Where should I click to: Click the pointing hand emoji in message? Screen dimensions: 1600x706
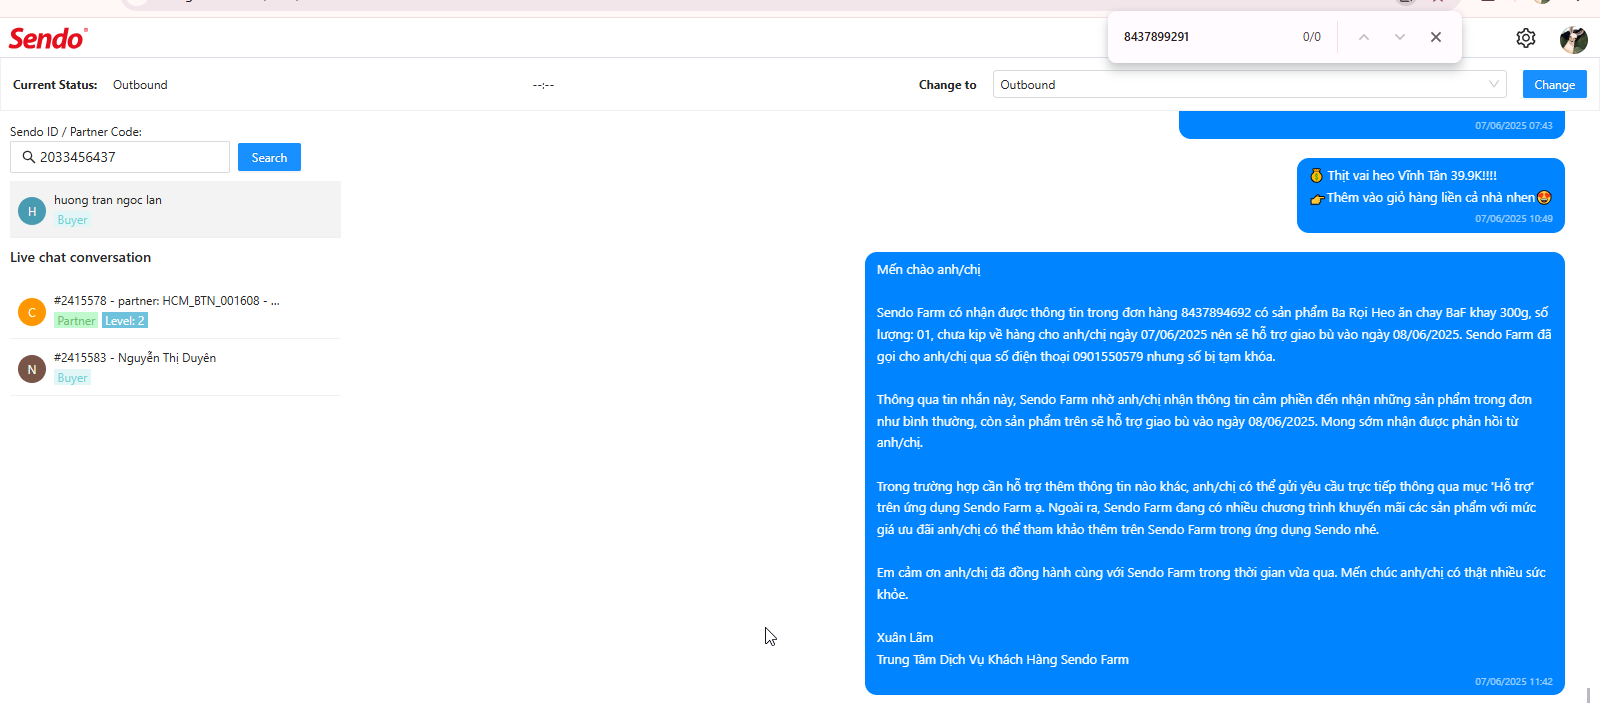click(1317, 198)
